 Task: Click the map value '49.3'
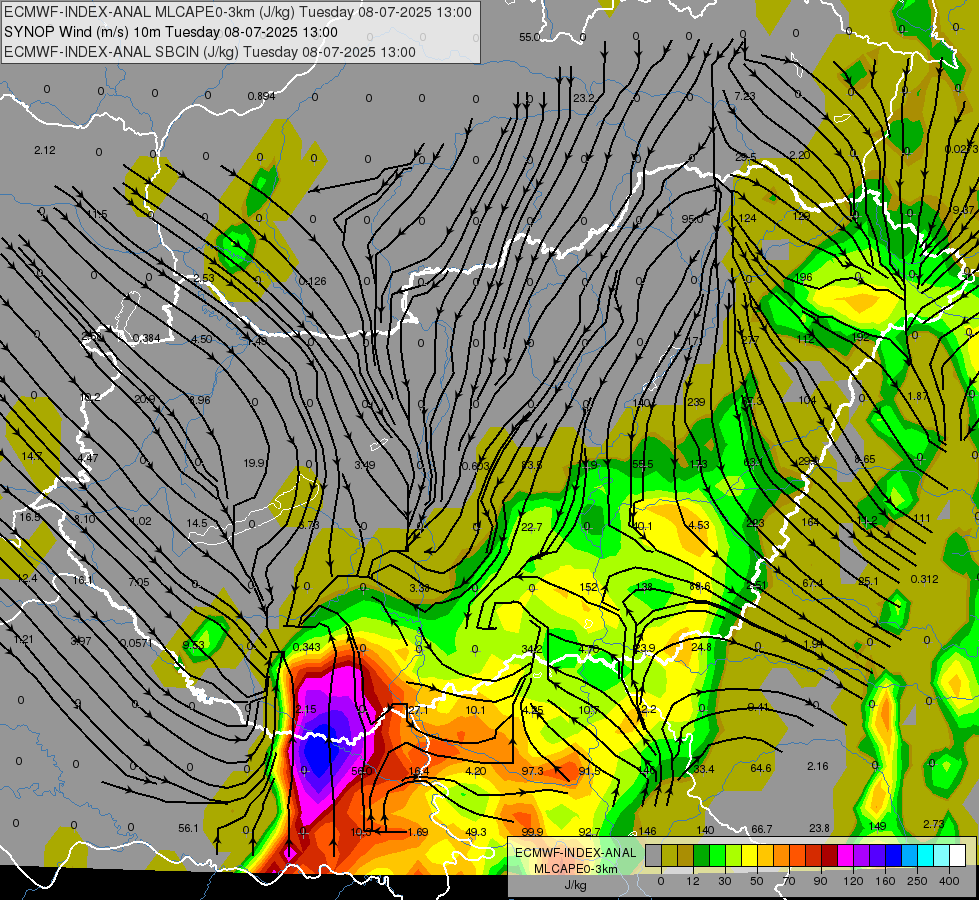tap(476, 832)
